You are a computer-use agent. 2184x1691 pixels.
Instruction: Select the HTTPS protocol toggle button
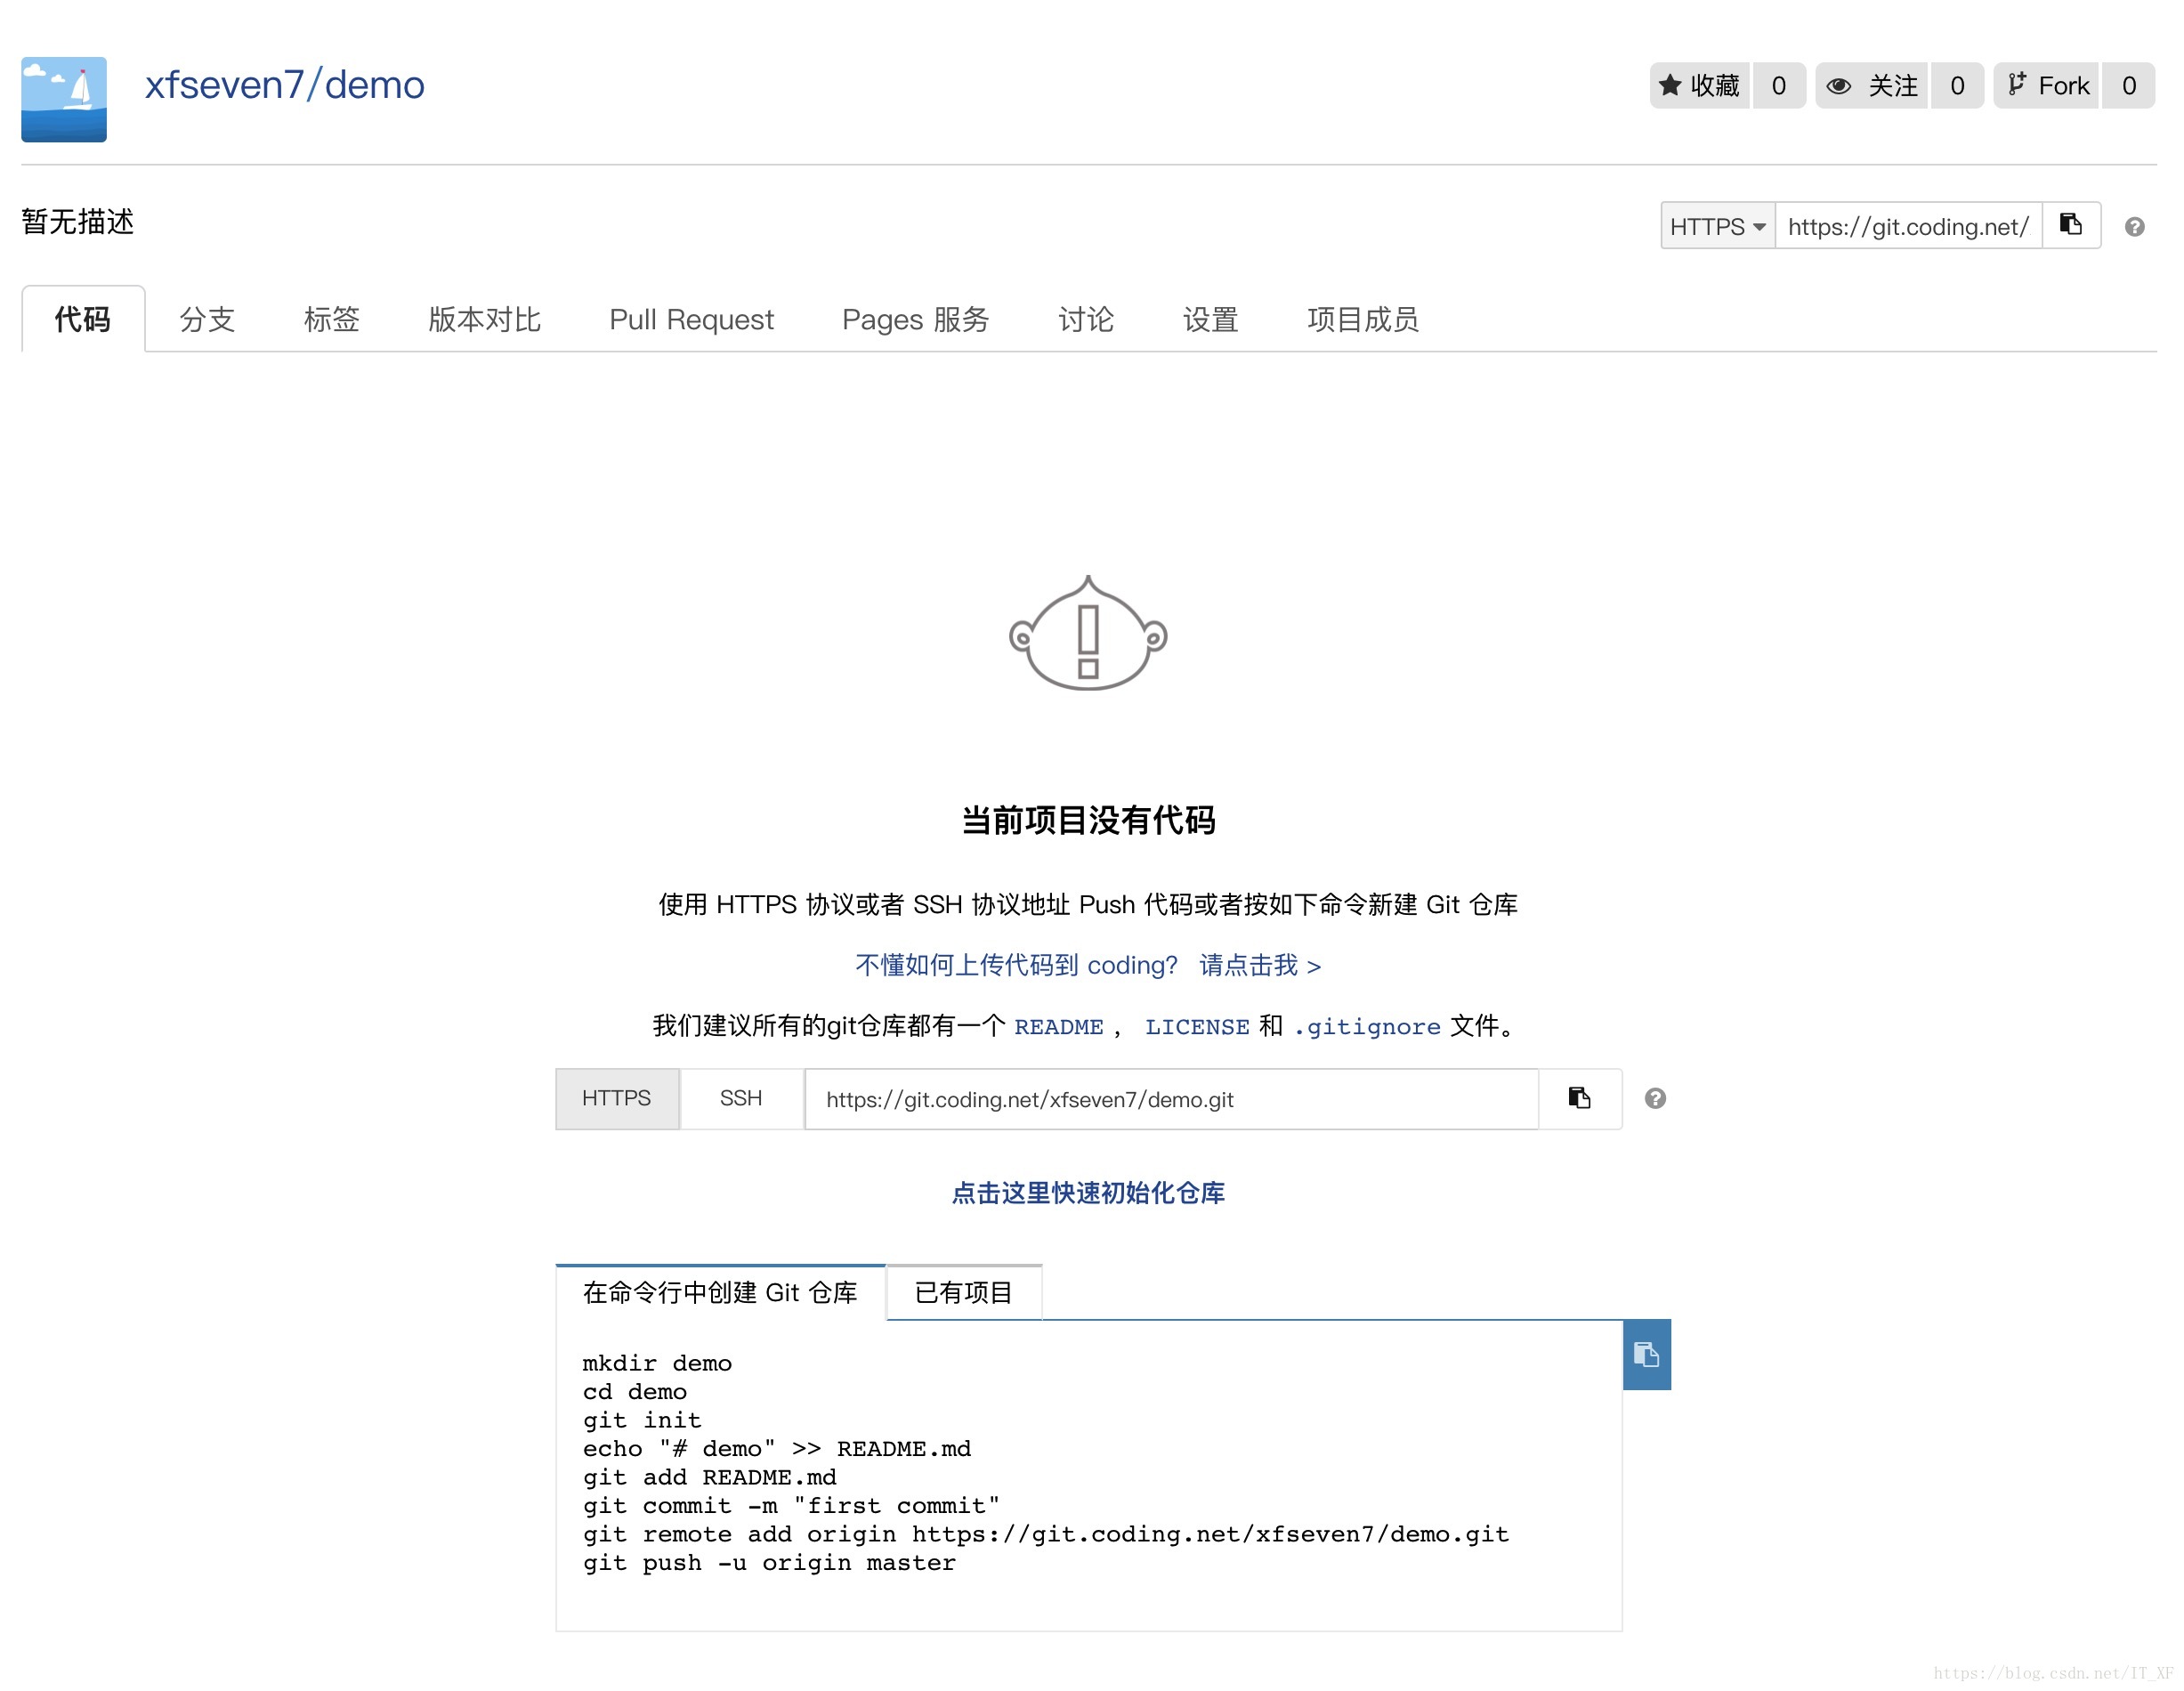click(617, 1098)
